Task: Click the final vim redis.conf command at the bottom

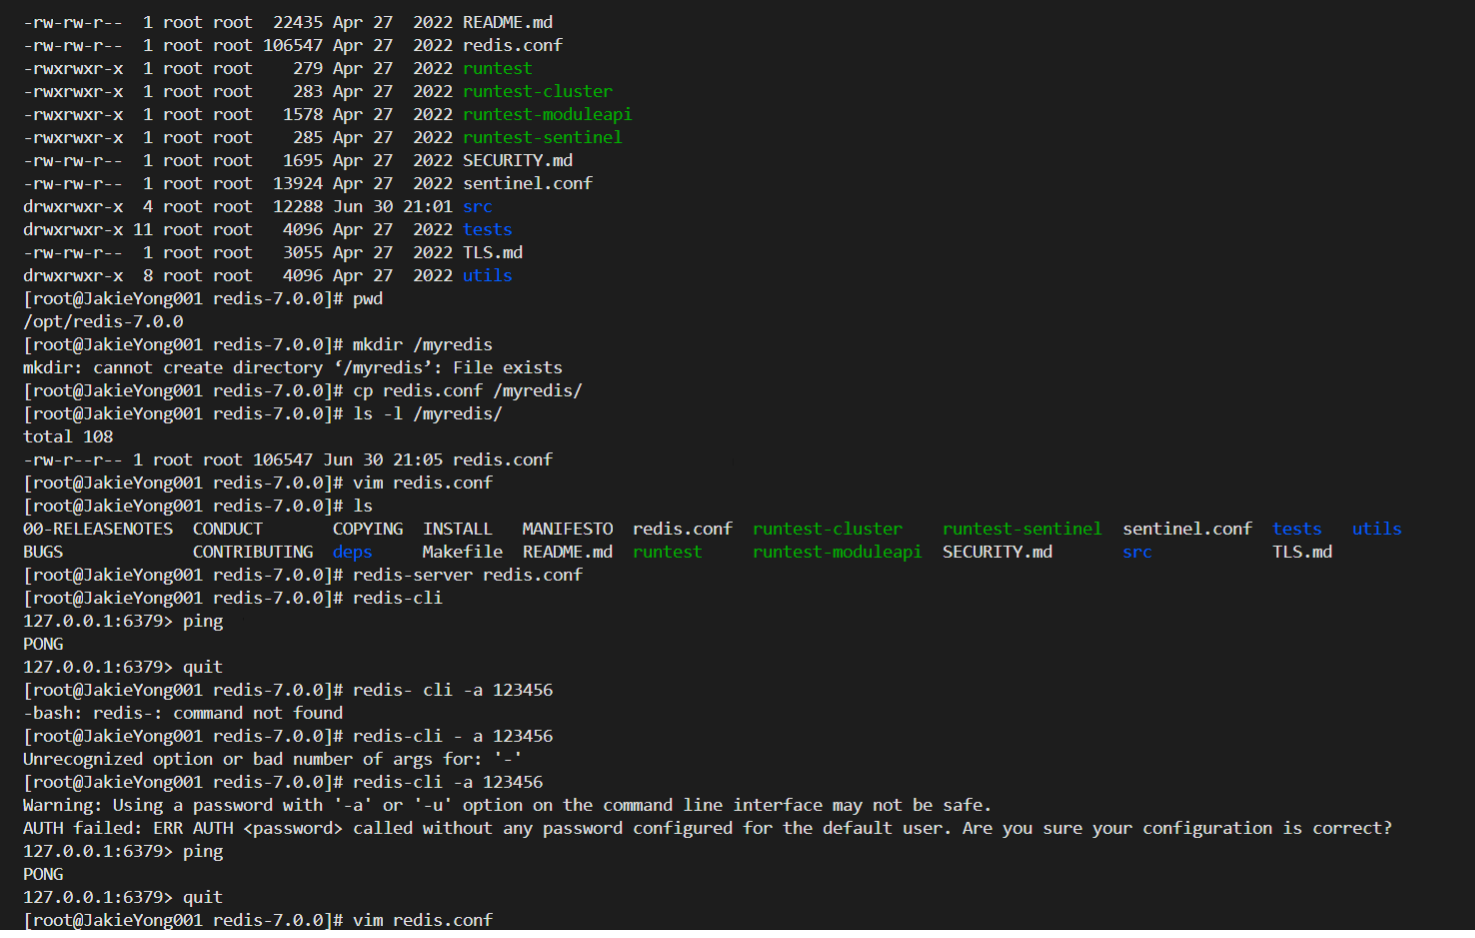Action: [x=422, y=919]
